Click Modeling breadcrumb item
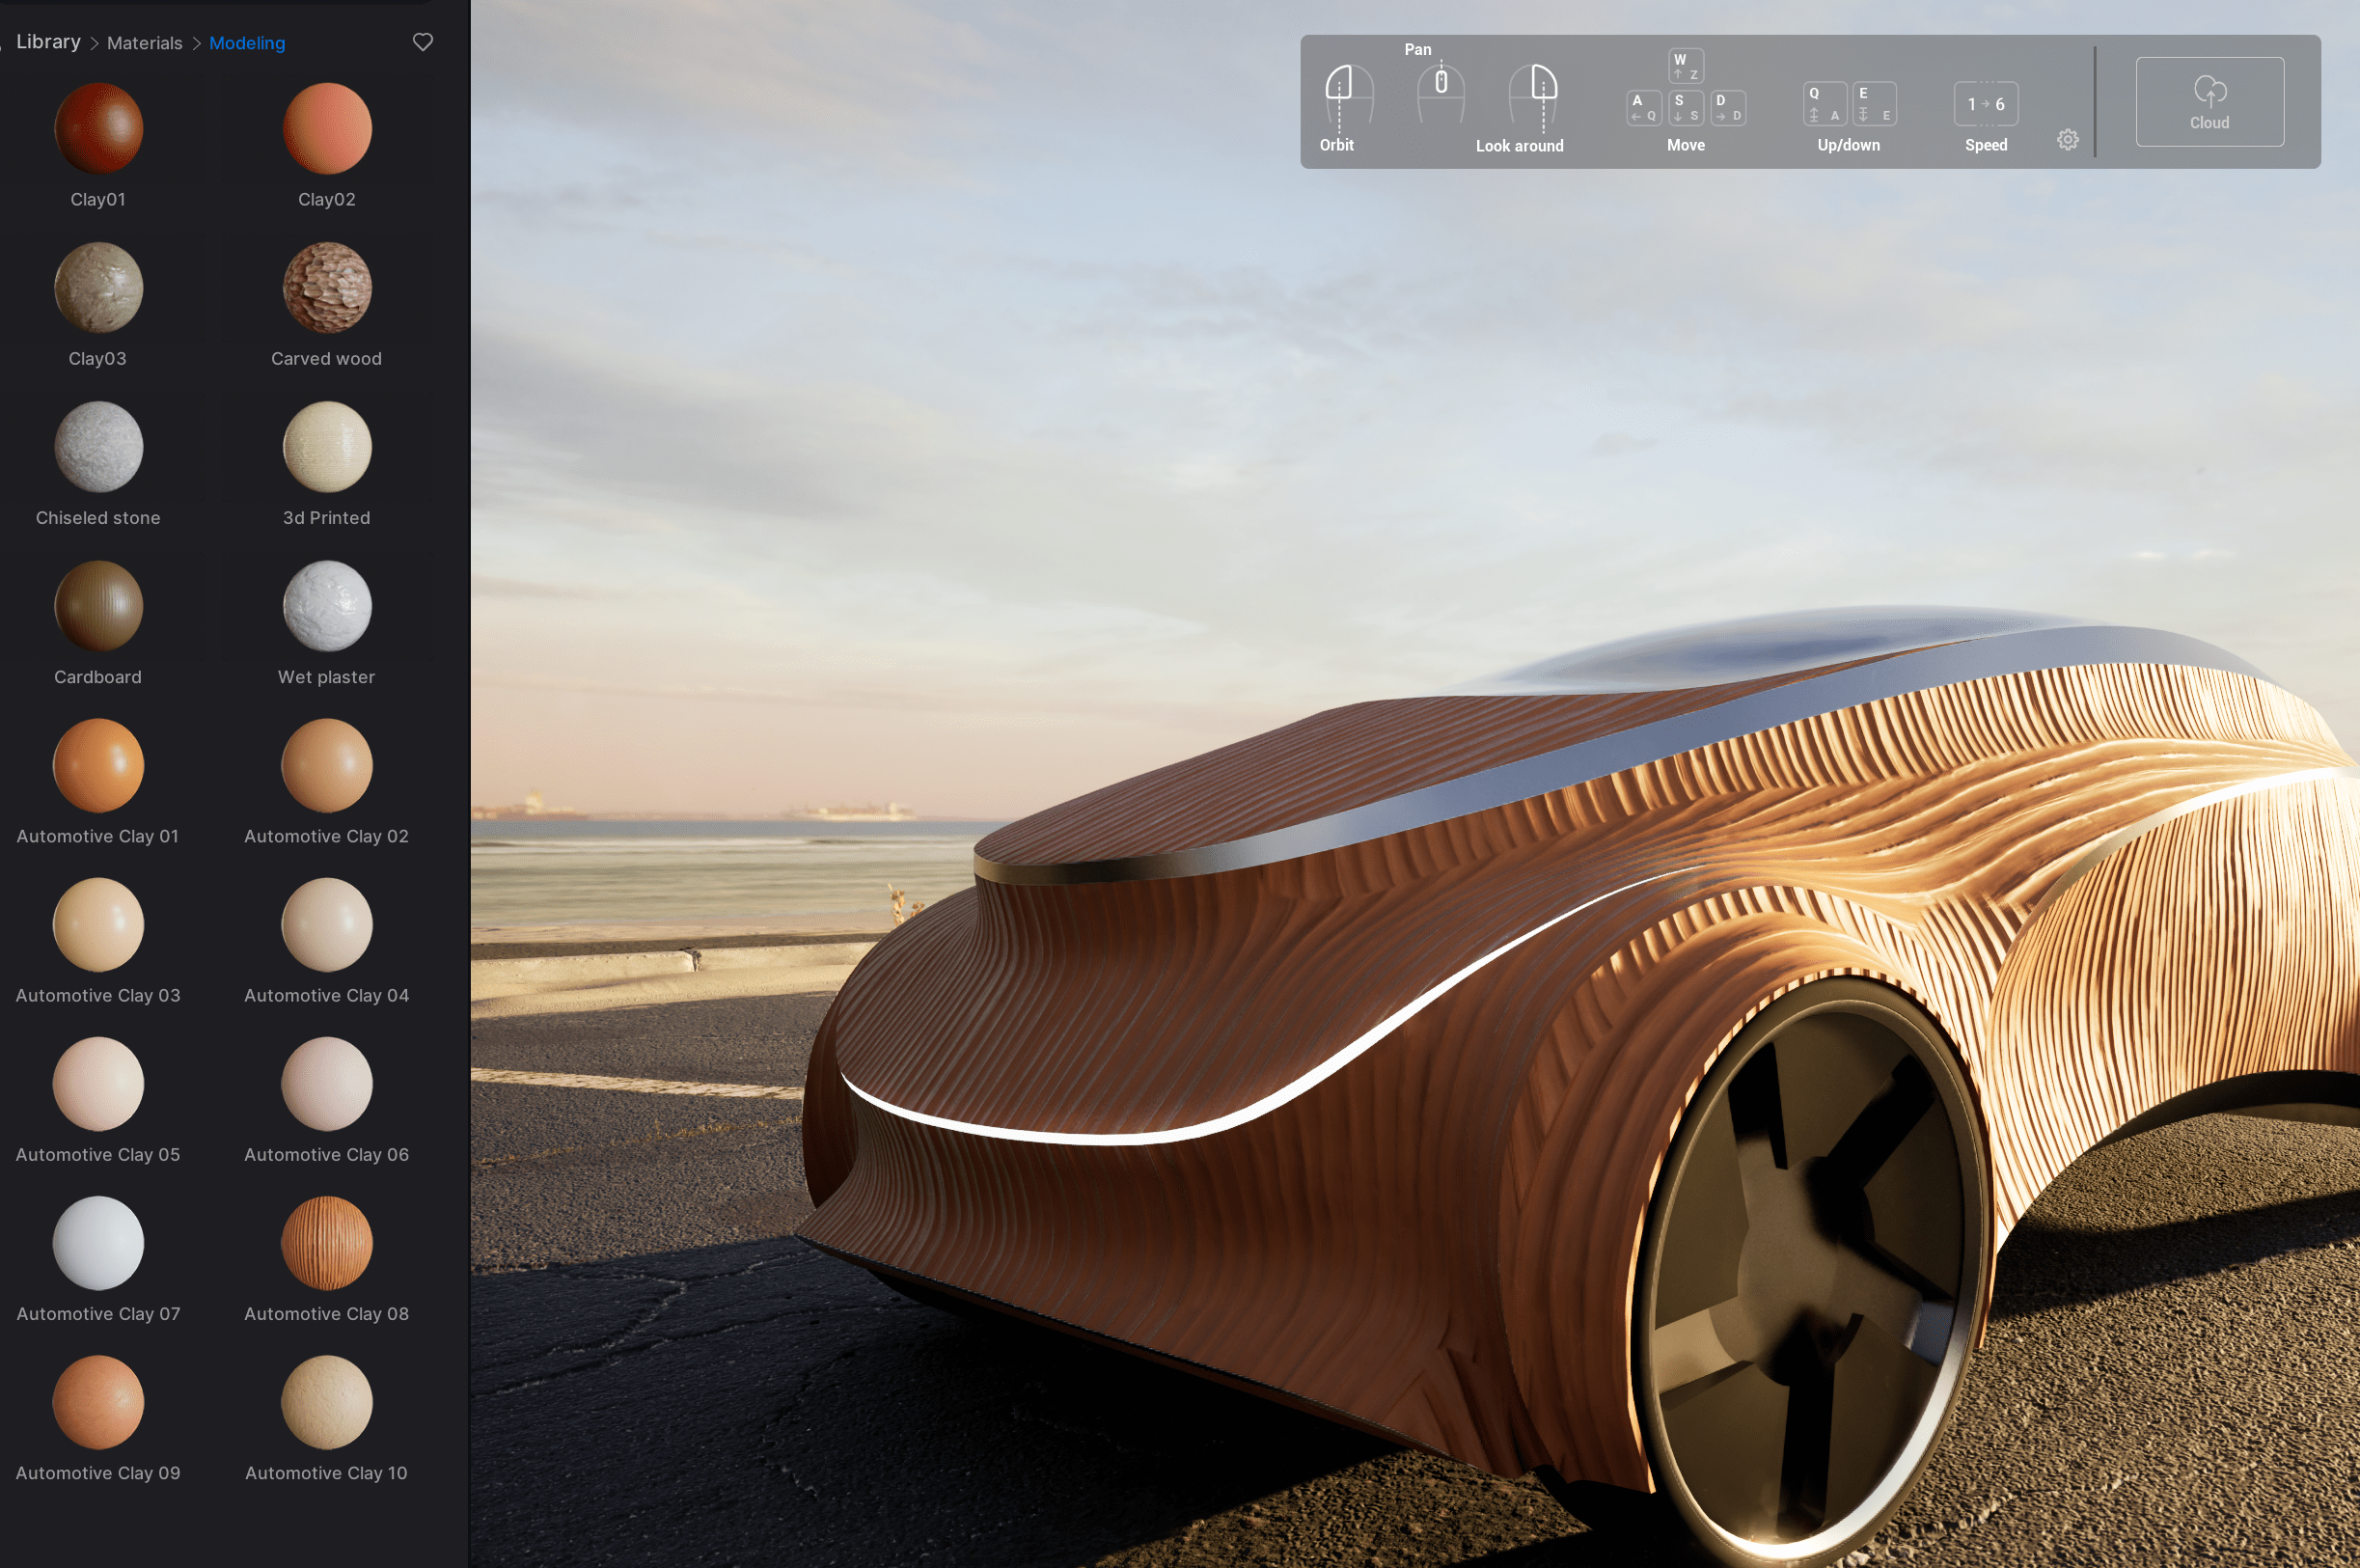 tap(247, 43)
